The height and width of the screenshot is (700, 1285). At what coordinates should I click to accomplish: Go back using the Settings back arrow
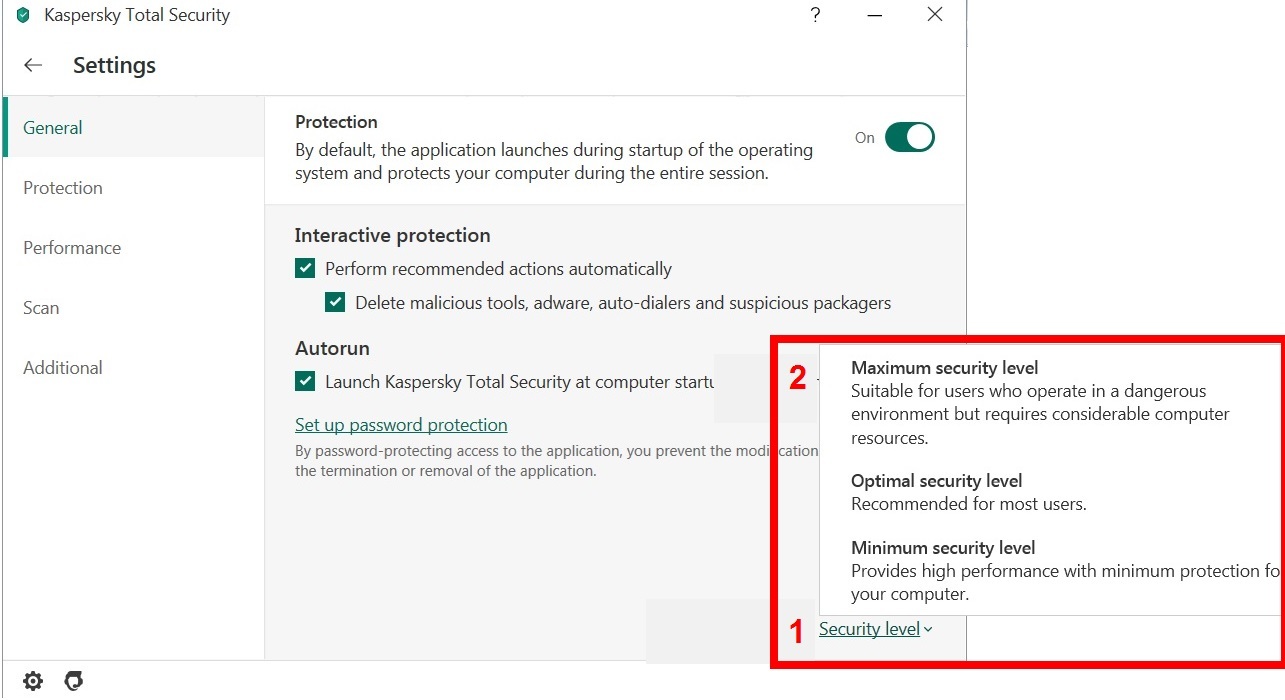point(33,66)
